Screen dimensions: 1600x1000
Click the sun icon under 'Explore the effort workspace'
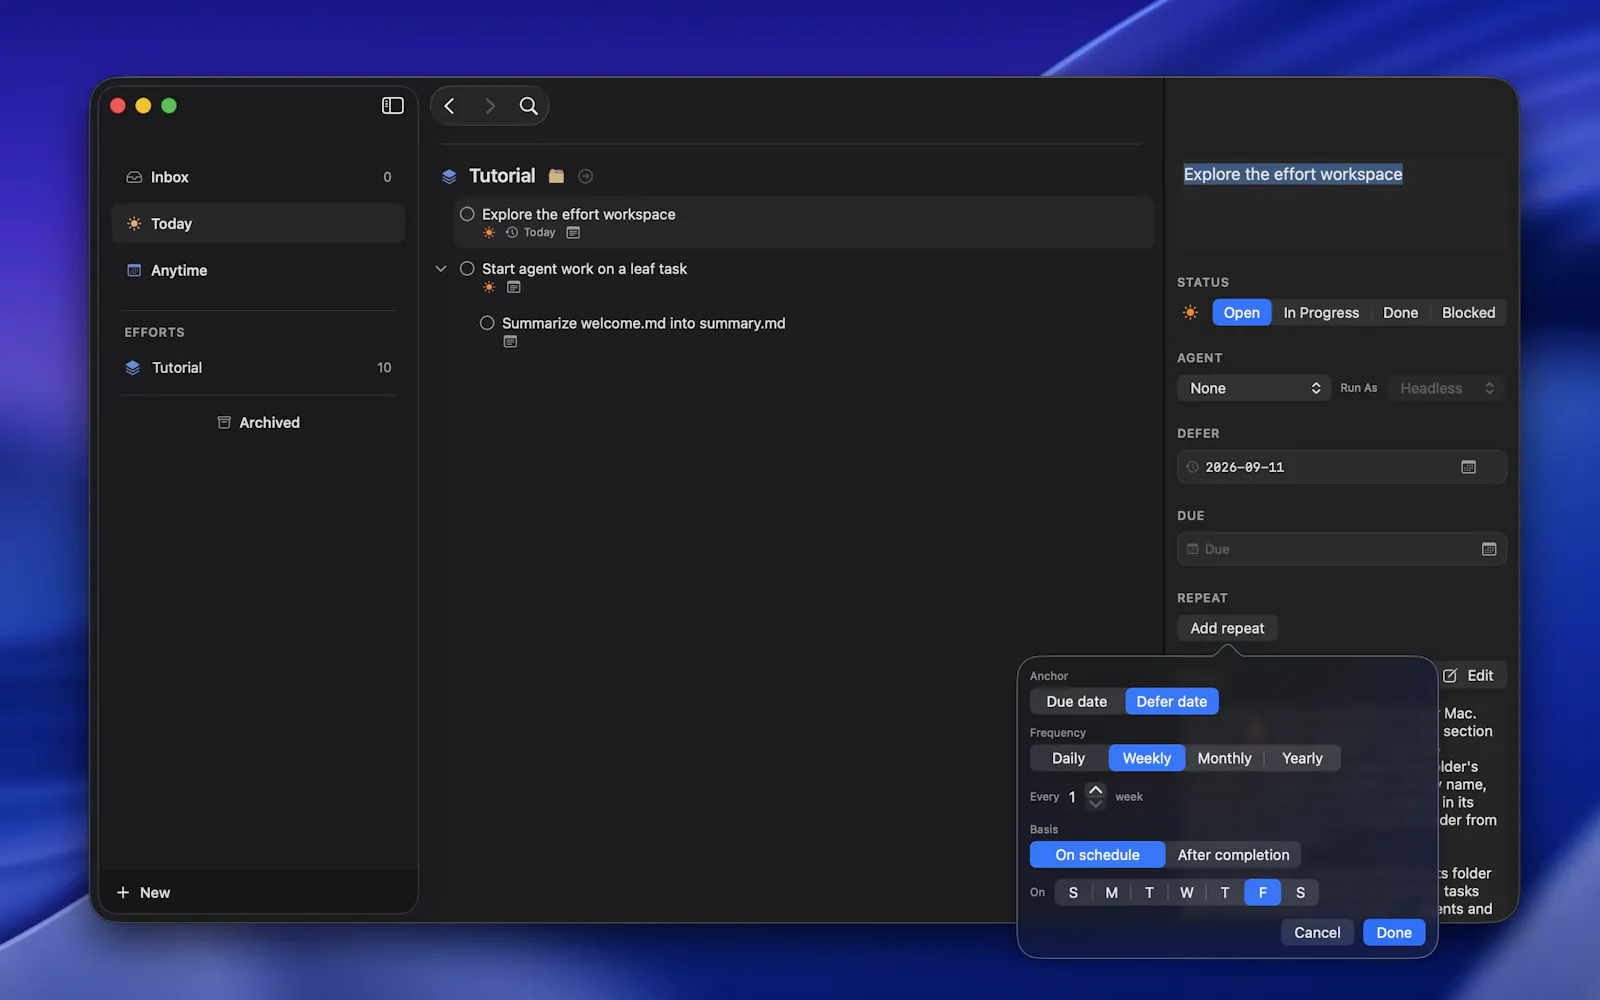(x=489, y=233)
